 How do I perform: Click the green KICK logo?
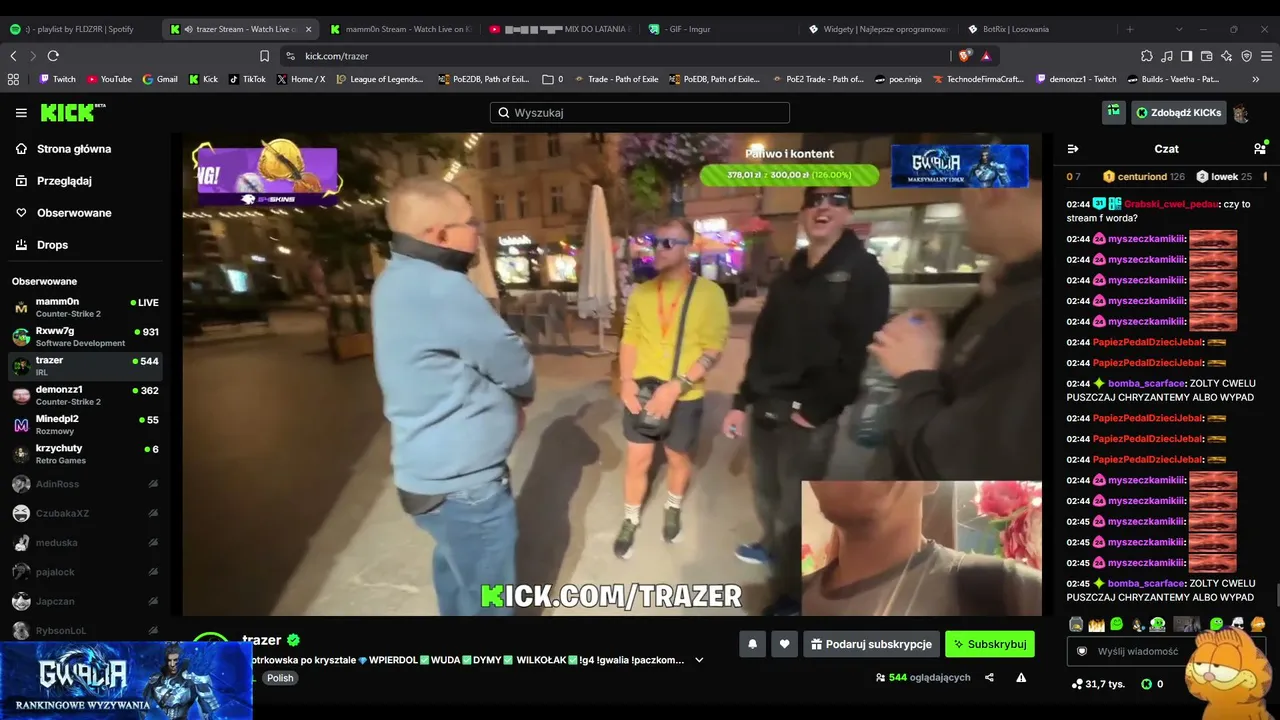click(73, 112)
